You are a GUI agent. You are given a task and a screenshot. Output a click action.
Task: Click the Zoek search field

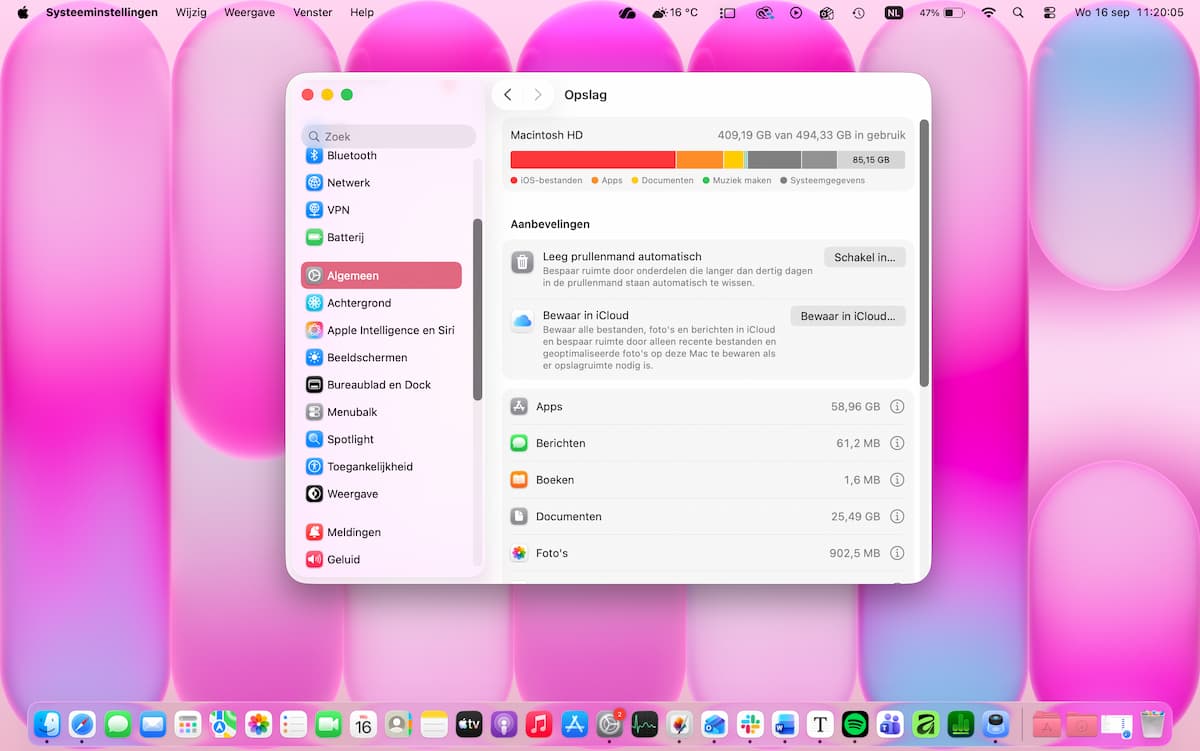pyautogui.click(x=388, y=136)
